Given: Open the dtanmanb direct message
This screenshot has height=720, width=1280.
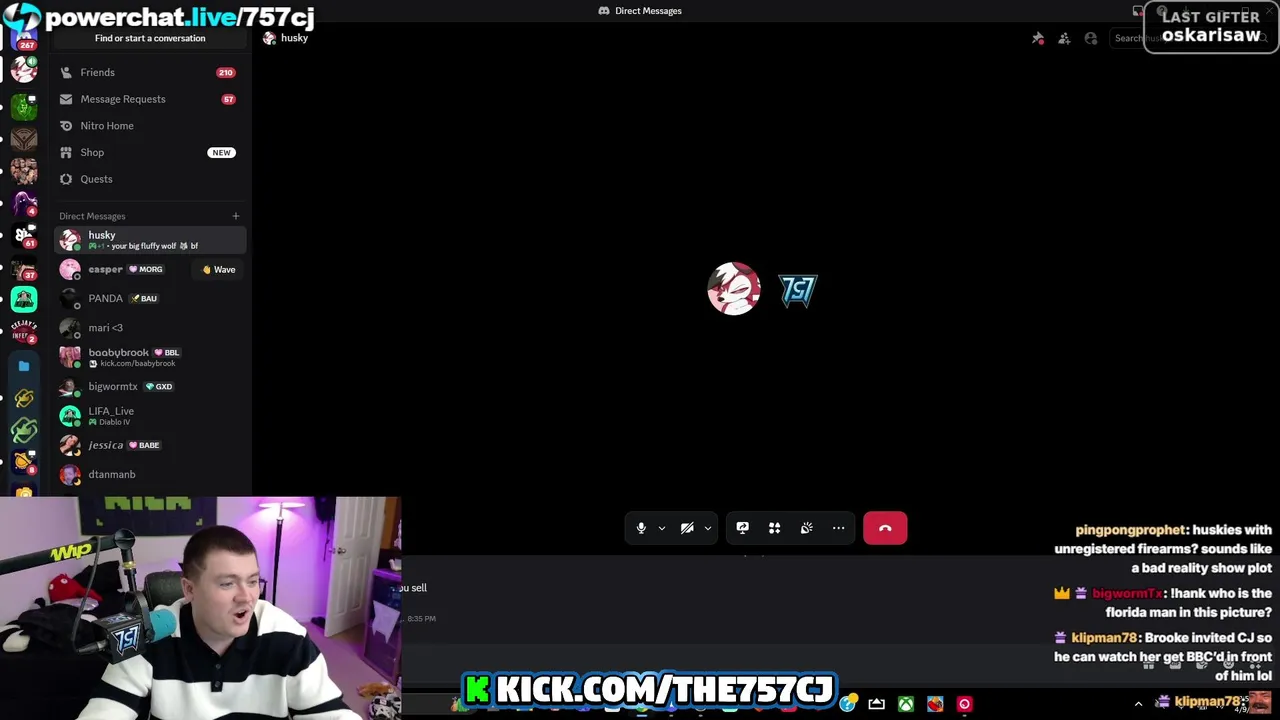Looking at the screenshot, I should [x=150, y=474].
